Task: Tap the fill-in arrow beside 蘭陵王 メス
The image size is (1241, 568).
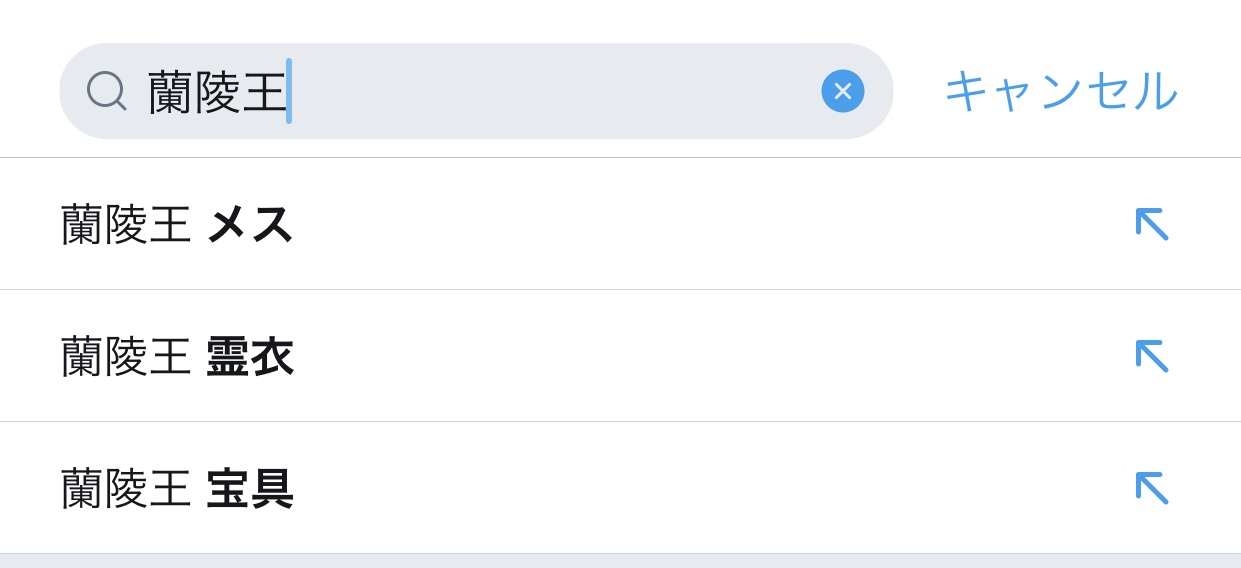Action: pos(1151,224)
